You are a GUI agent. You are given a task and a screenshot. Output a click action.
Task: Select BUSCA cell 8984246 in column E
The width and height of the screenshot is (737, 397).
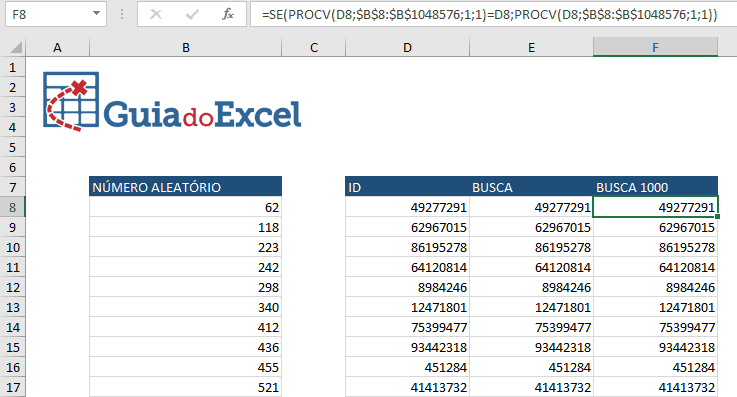(531, 287)
